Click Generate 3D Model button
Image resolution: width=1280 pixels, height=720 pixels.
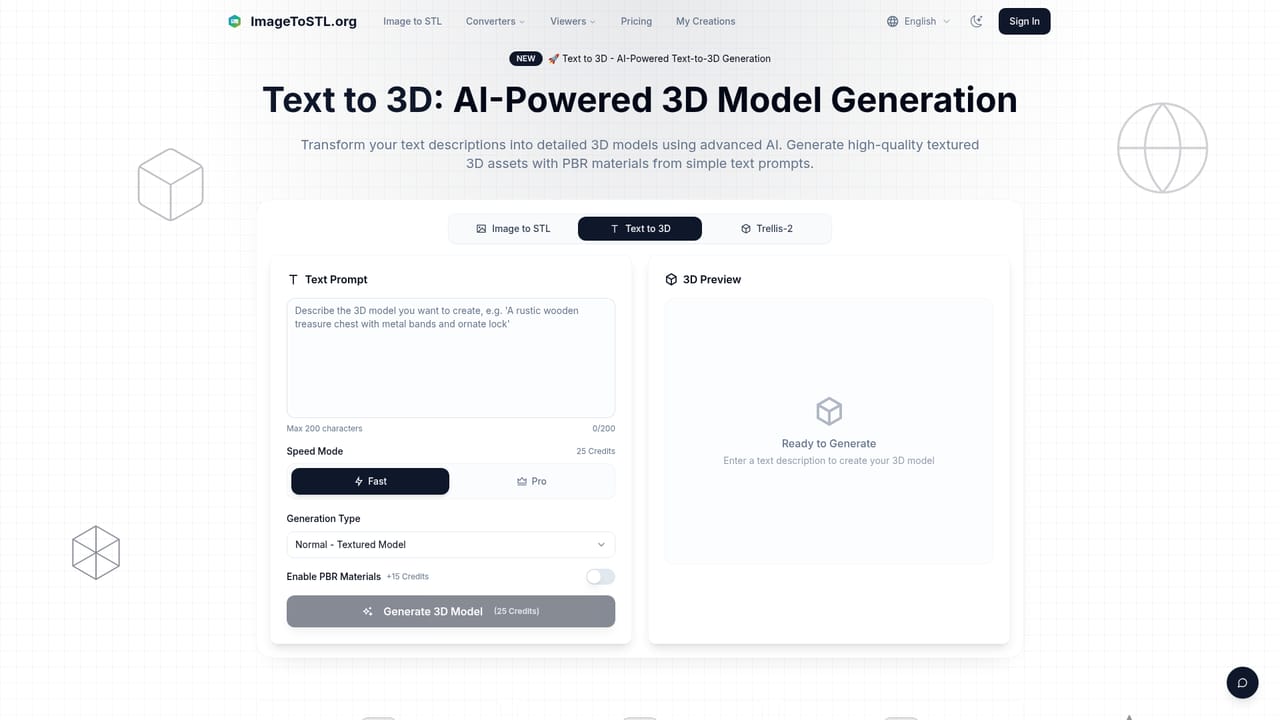(451, 611)
